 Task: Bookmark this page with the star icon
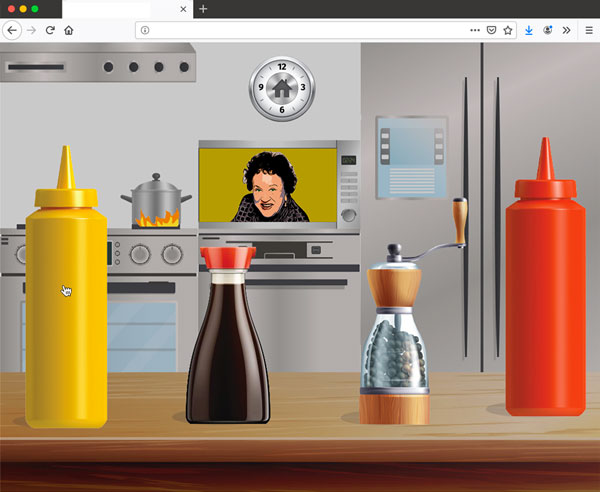coord(507,30)
